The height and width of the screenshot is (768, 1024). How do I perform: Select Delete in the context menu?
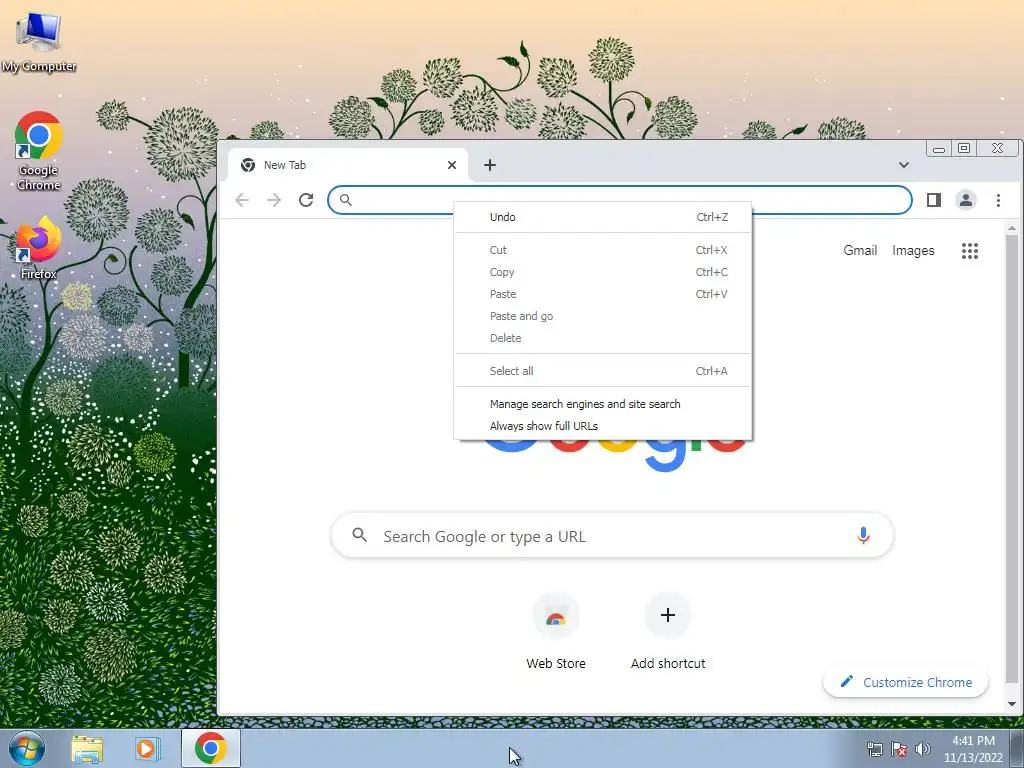[603, 338]
